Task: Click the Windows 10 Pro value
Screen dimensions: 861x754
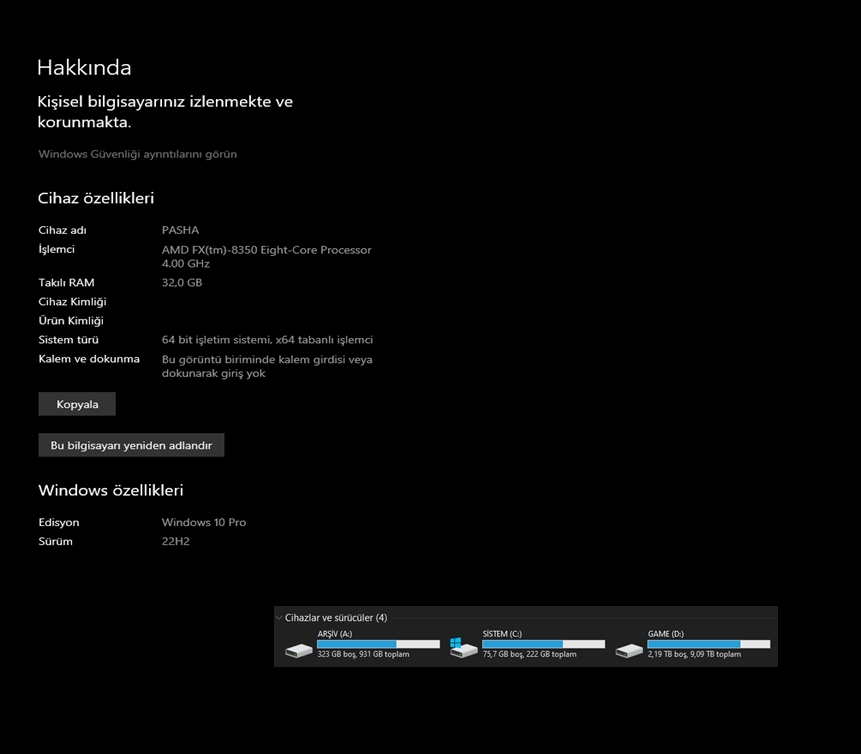Action: 204,522
